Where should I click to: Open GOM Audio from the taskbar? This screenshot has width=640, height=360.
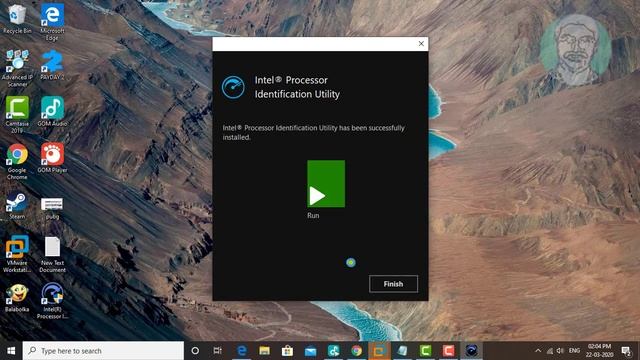(x=333, y=351)
